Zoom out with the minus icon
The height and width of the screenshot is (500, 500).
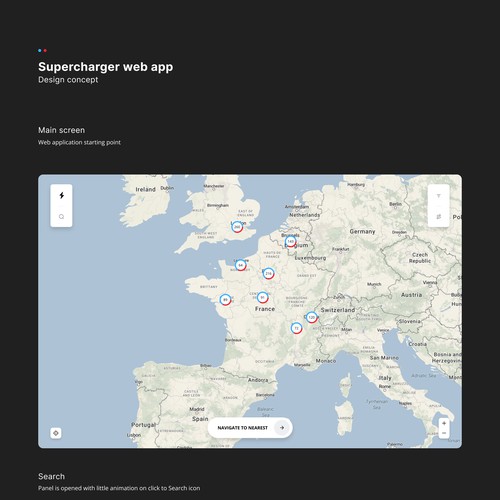[x=444, y=433]
